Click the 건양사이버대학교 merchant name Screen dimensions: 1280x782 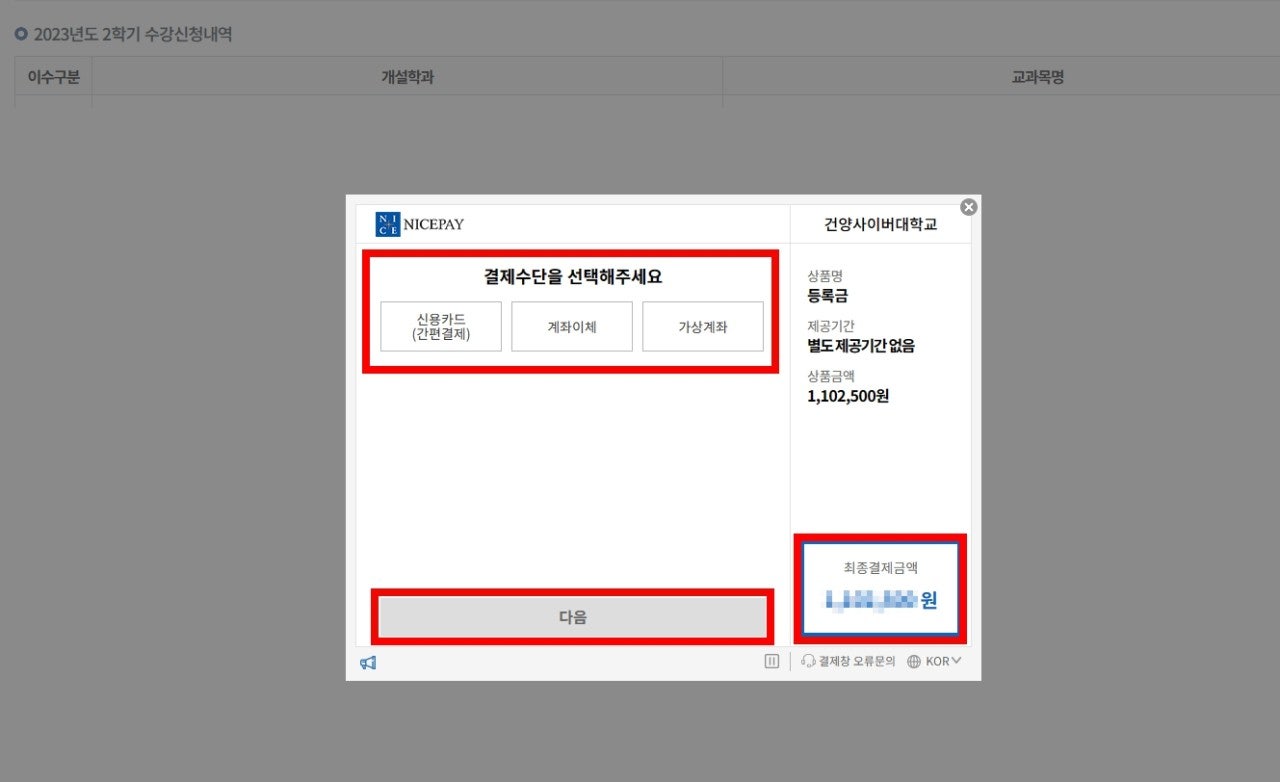(880, 225)
